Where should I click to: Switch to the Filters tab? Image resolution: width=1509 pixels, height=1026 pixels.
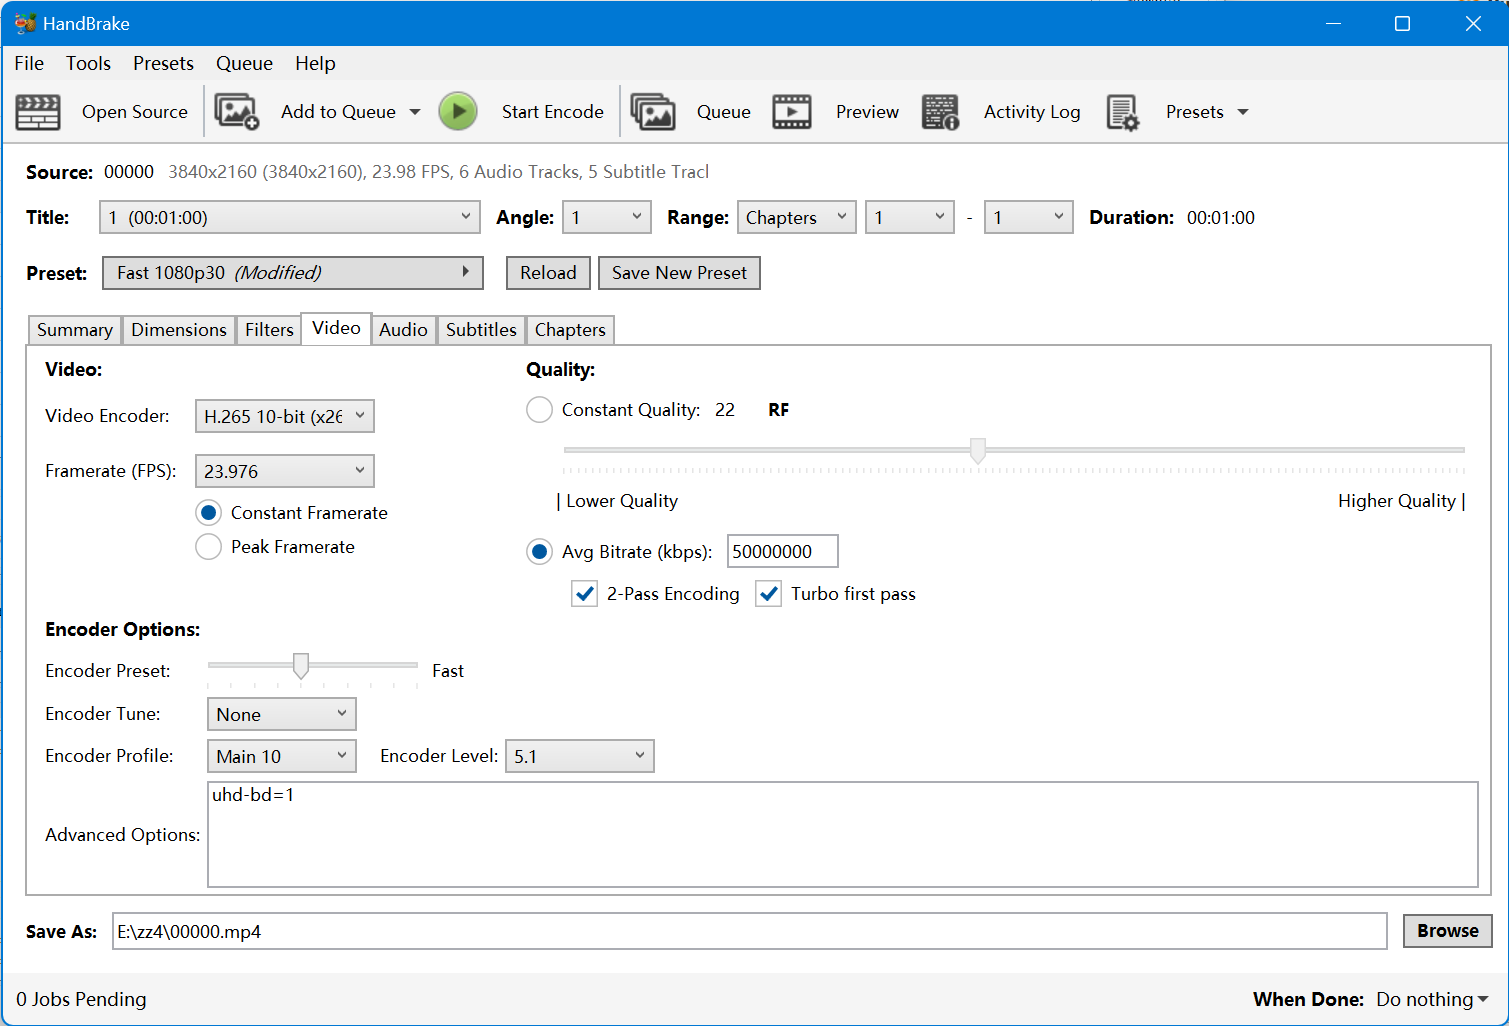coord(269,330)
